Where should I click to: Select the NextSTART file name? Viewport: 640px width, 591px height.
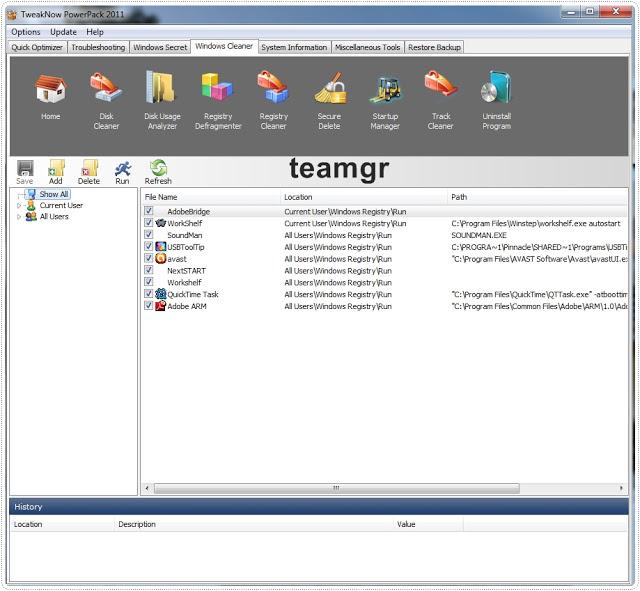coord(186,271)
